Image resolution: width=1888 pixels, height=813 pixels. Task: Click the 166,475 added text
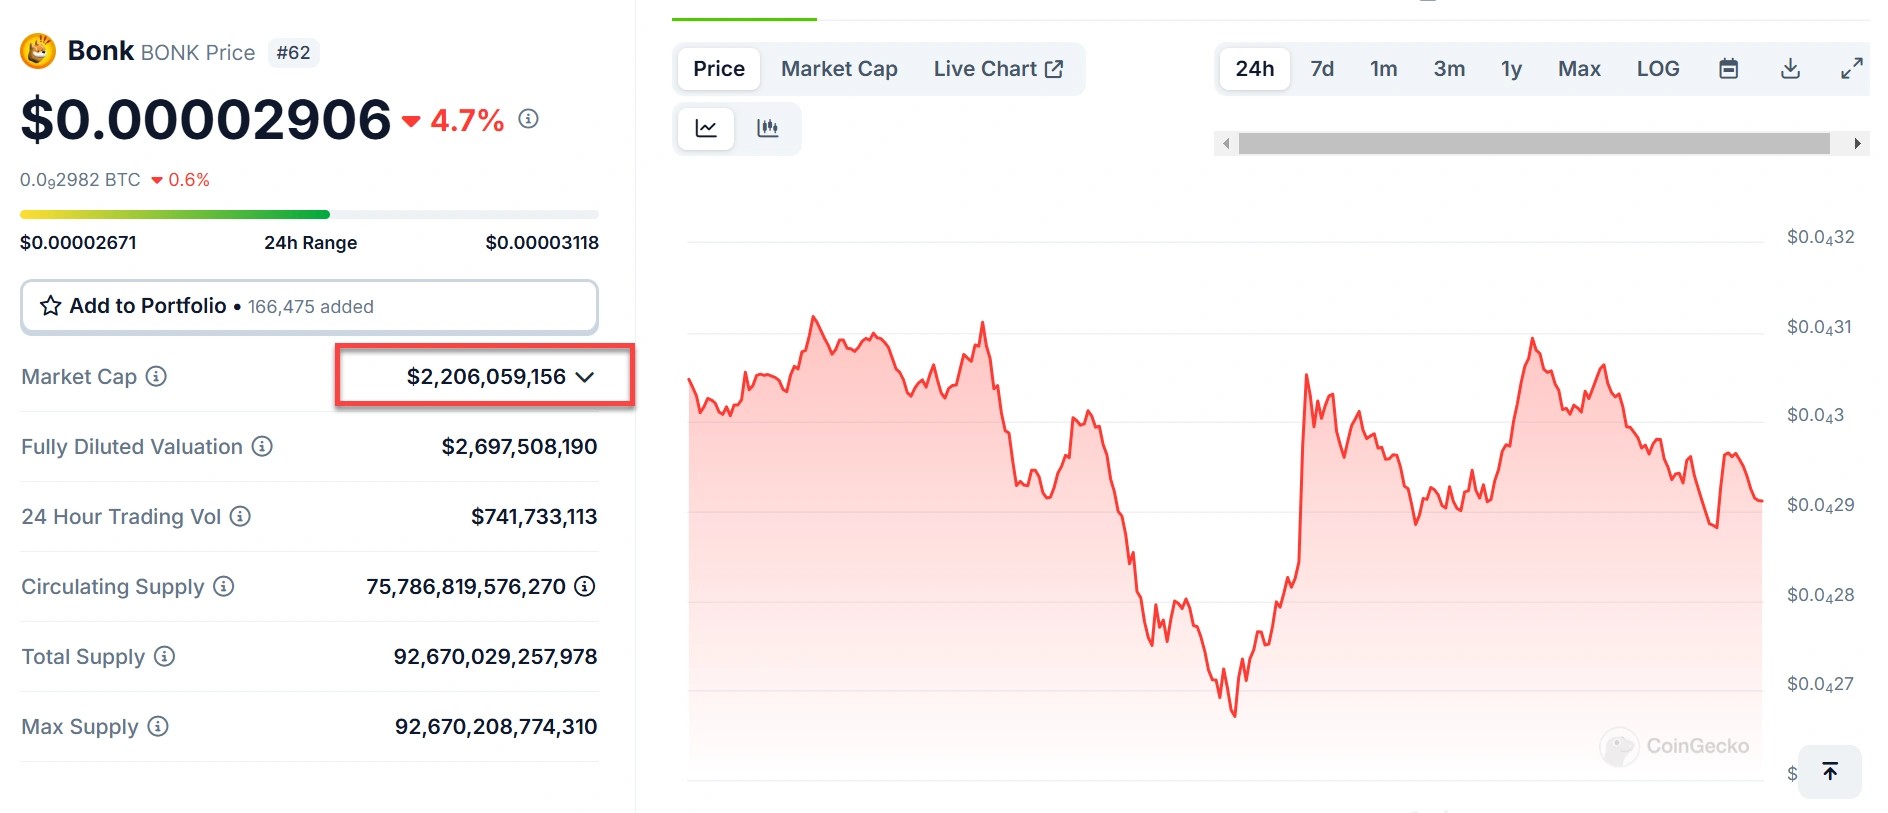pos(311,307)
